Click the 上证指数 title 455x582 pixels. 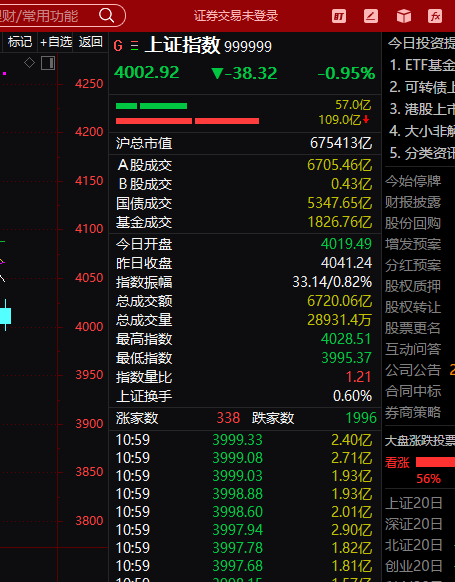click(183, 45)
